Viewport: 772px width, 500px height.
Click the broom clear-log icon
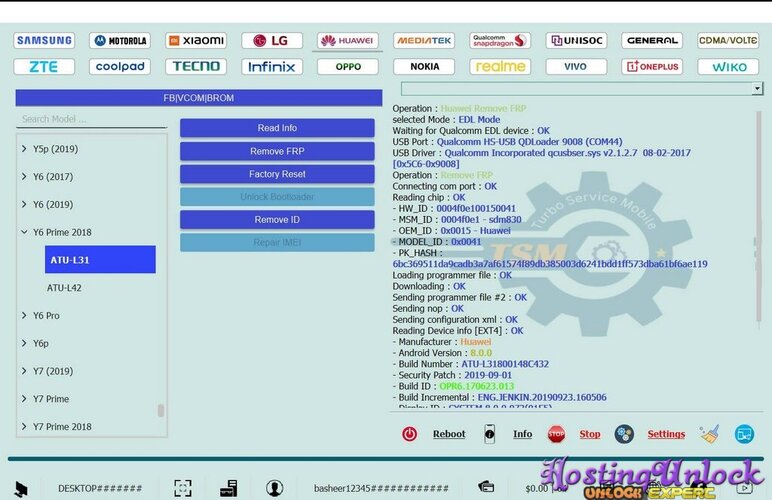[709, 434]
